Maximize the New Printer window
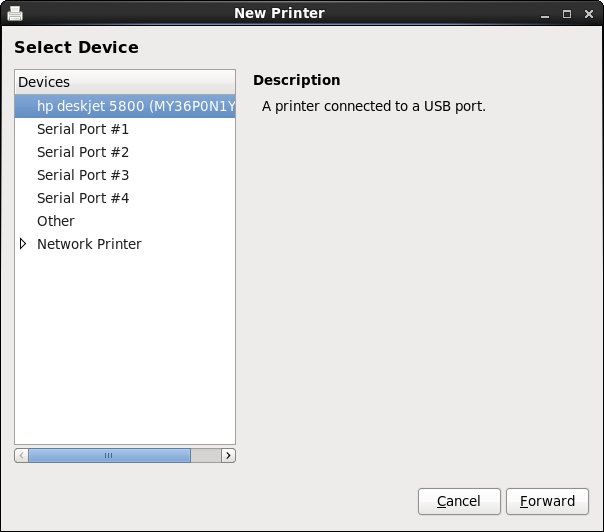Image resolution: width=604 pixels, height=532 pixels. pos(567,14)
